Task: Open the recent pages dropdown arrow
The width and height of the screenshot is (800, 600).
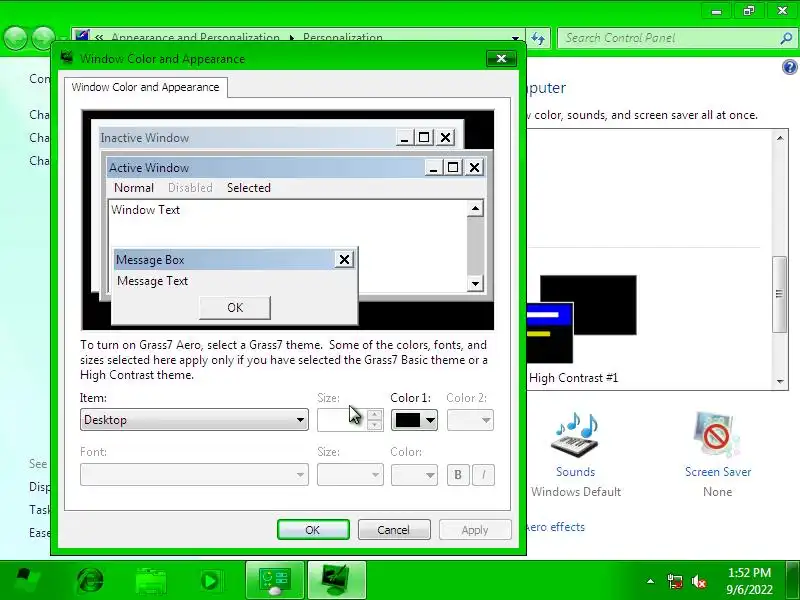Action: (62, 39)
